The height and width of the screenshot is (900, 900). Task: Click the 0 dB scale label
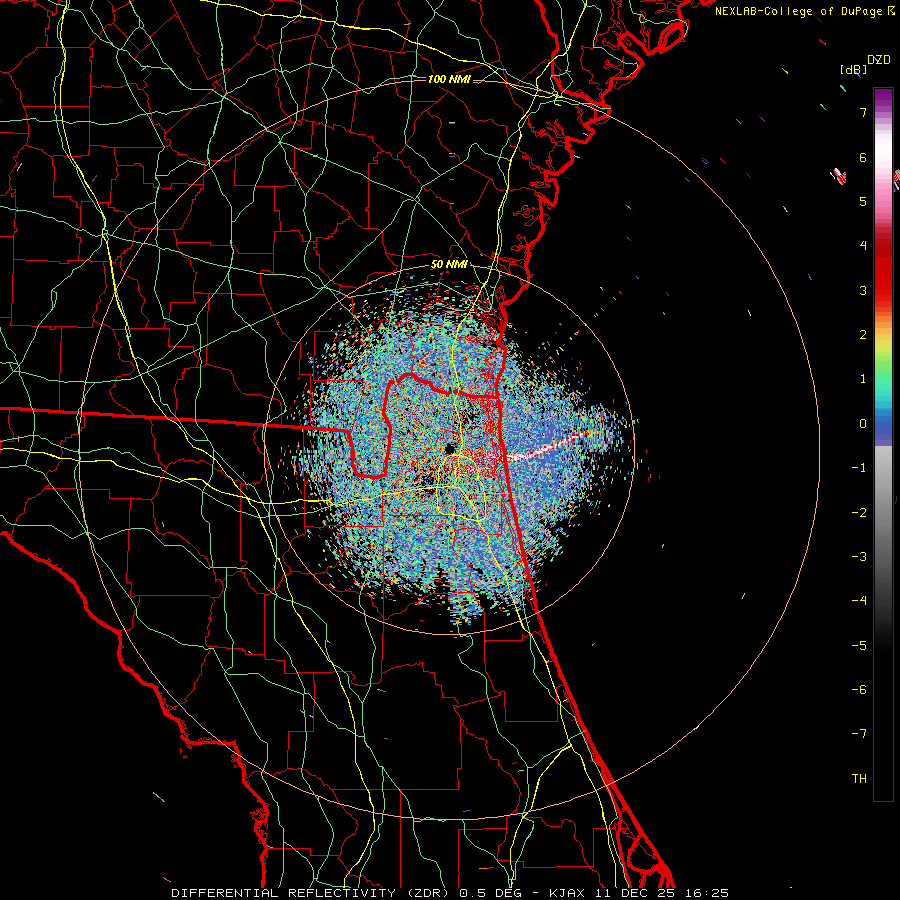click(x=863, y=424)
